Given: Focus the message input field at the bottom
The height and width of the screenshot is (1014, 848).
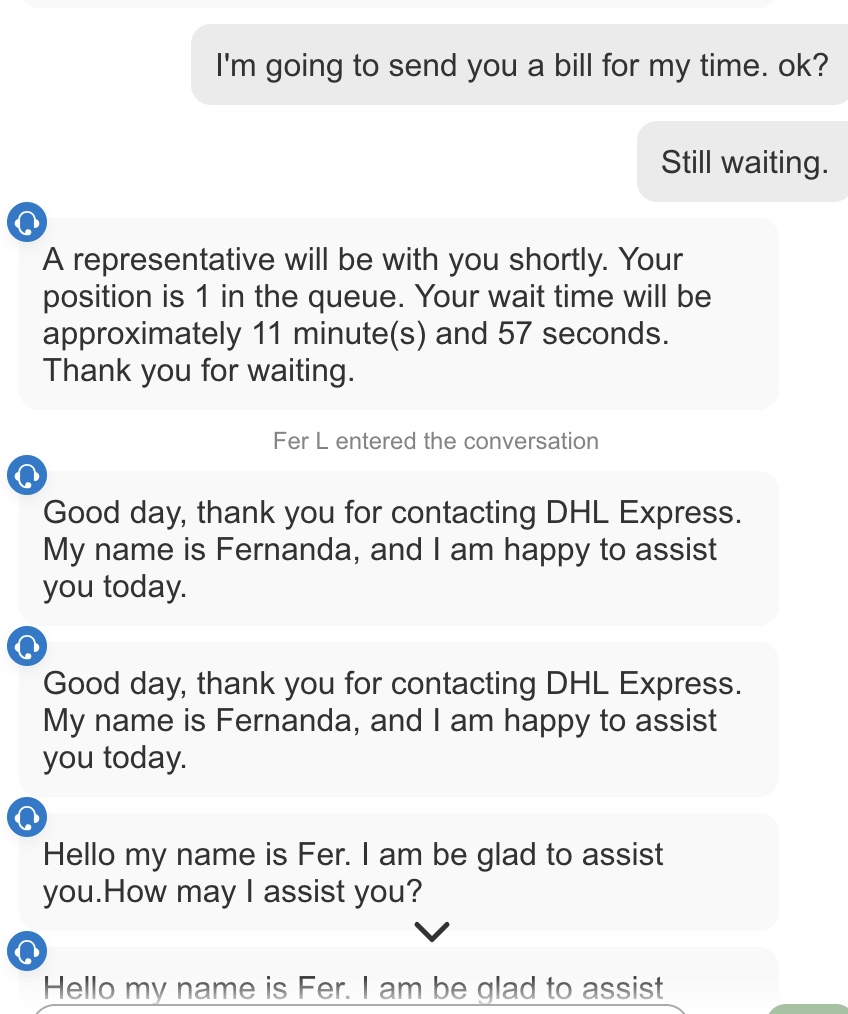Looking at the screenshot, I should pyautogui.click(x=360, y=1008).
